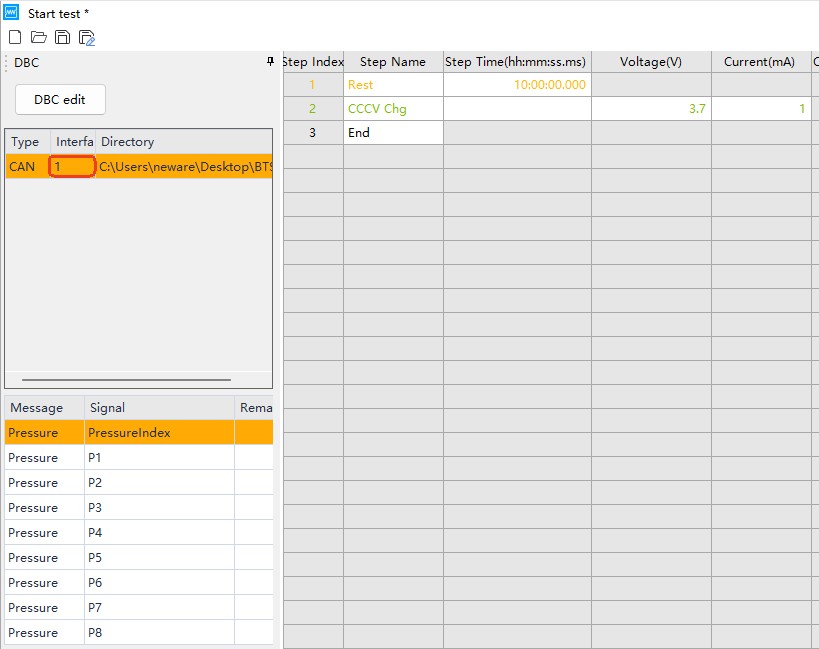The width and height of the screenshot is (819, 649).
Task: Open a file with the folder icon
Action: pos(39,38)
